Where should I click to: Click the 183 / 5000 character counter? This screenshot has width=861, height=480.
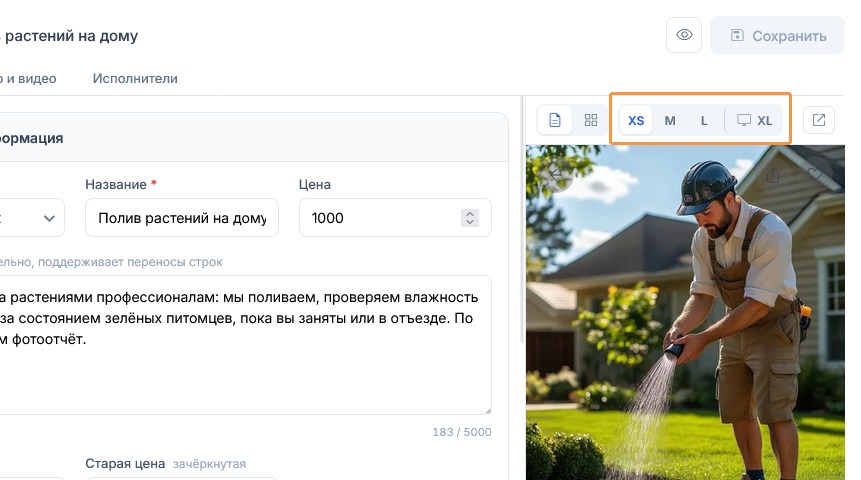[462, 432]
